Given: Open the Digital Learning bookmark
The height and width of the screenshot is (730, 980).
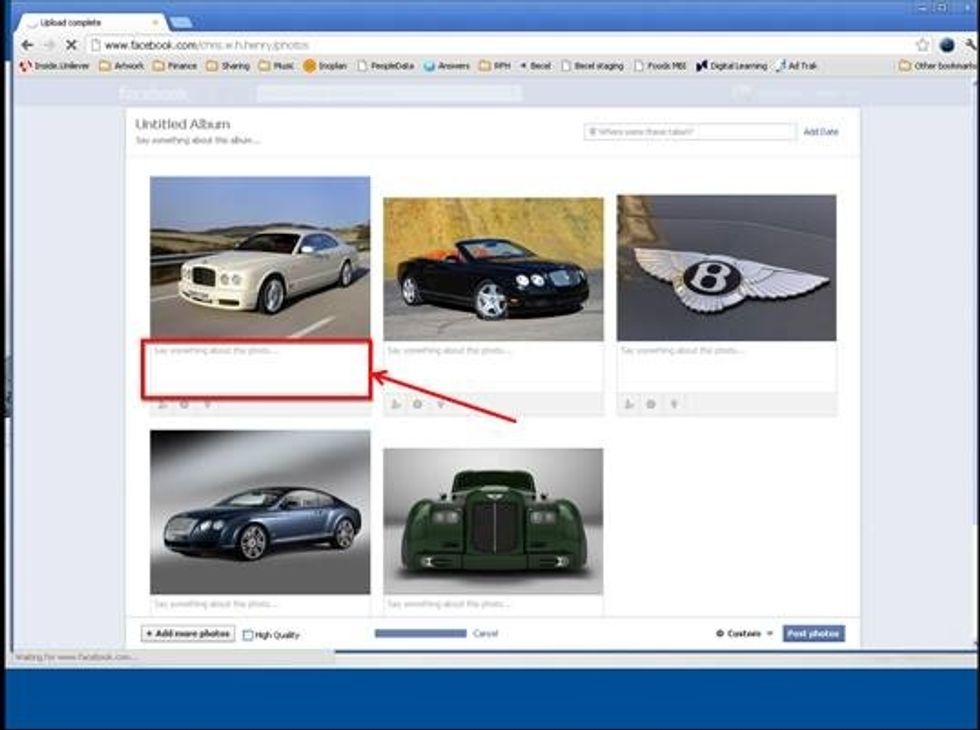Looking at the screenshot, I should (x=731, y=66).
